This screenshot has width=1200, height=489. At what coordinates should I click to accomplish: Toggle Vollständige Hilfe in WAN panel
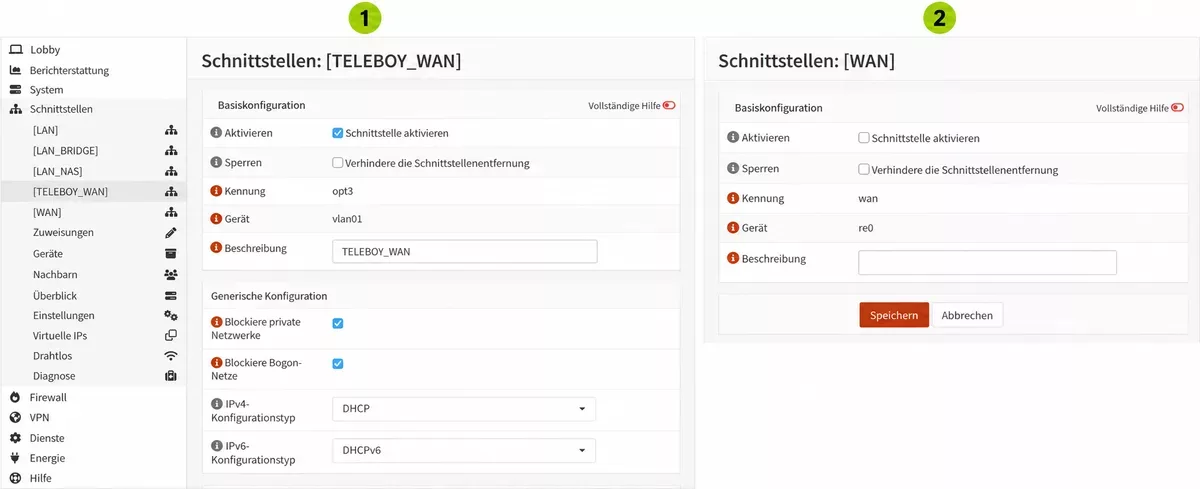click(1177, 108)
